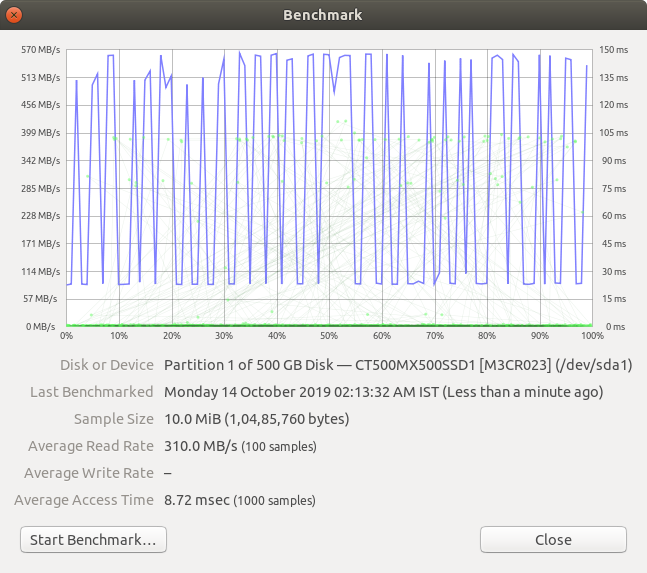Screen dimensions: 647x573
Task: Click the 0 ms axis label
Action: click(x=615, y=327)
